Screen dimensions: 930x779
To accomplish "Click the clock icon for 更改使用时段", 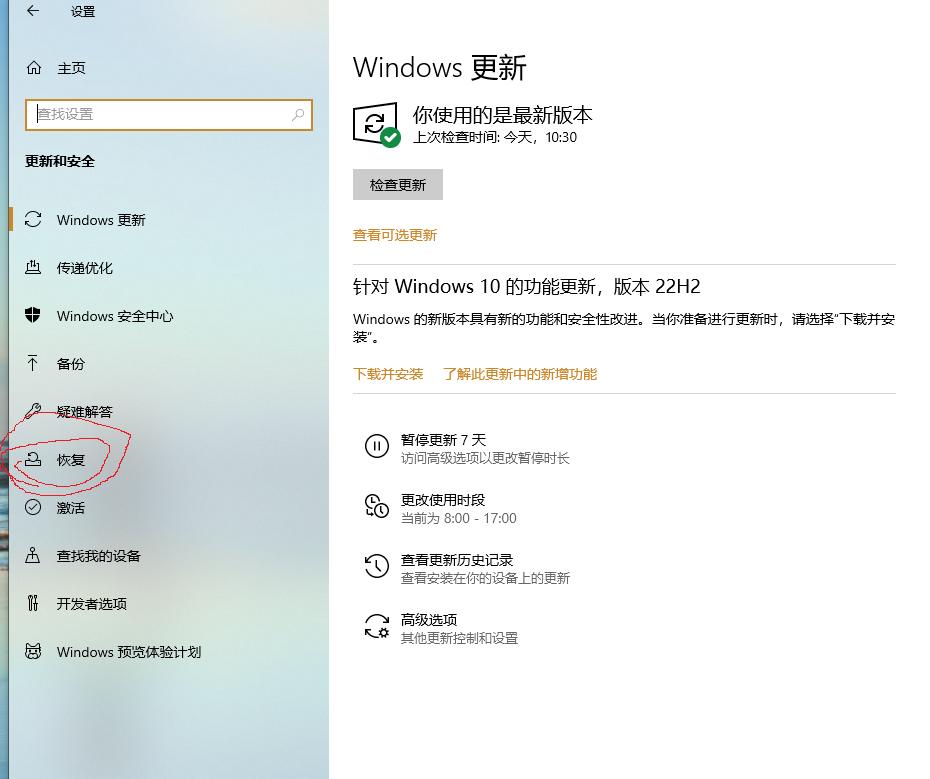I will tap(376, 507).
